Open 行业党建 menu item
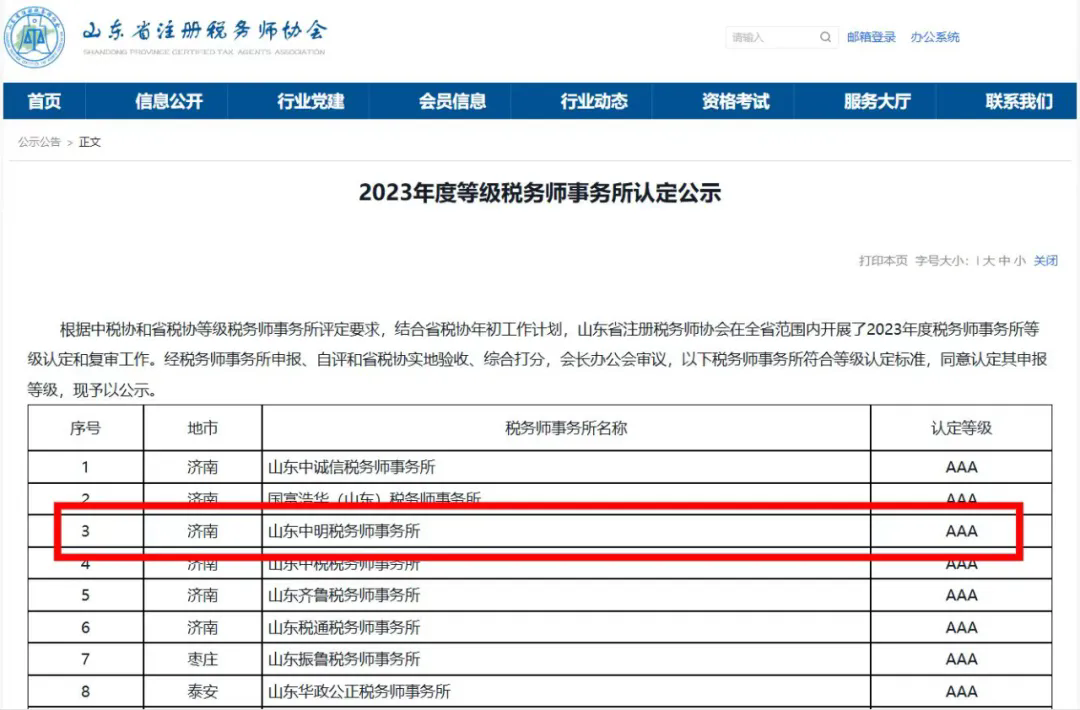The width and height of the screenshot is (1080, 710). point(311,101)
